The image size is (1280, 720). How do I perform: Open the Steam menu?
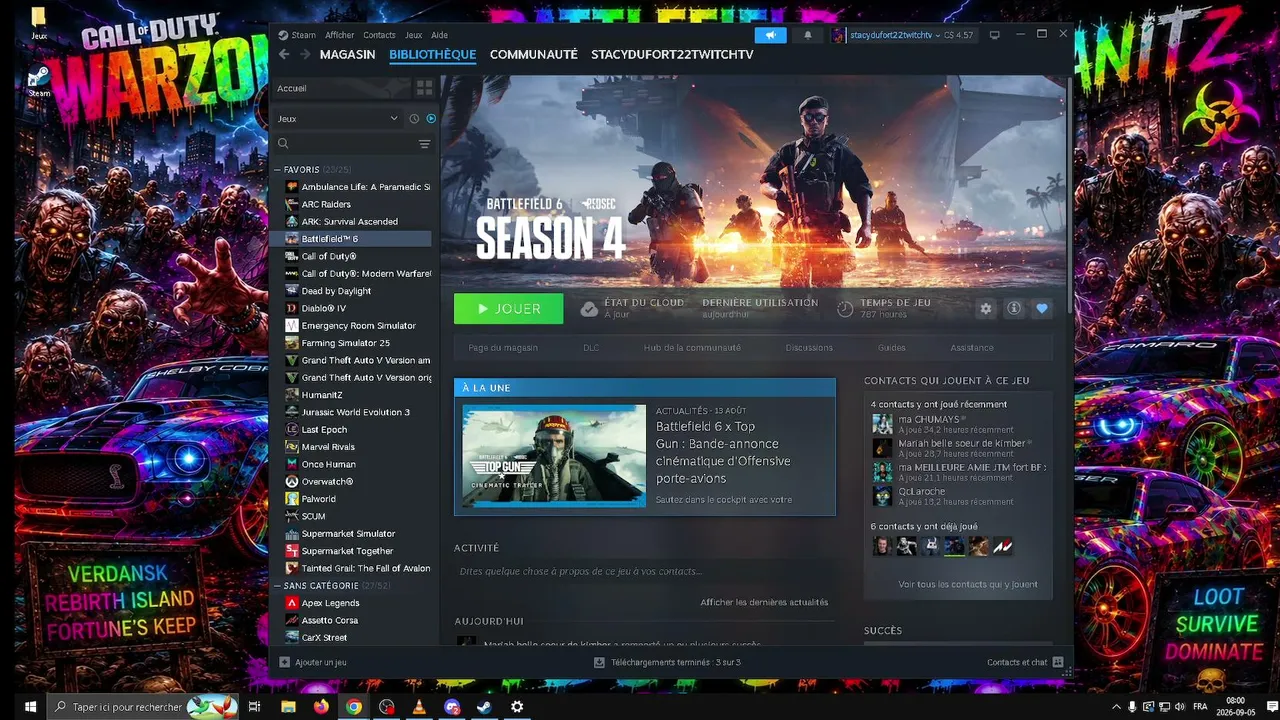coord(303,35)
